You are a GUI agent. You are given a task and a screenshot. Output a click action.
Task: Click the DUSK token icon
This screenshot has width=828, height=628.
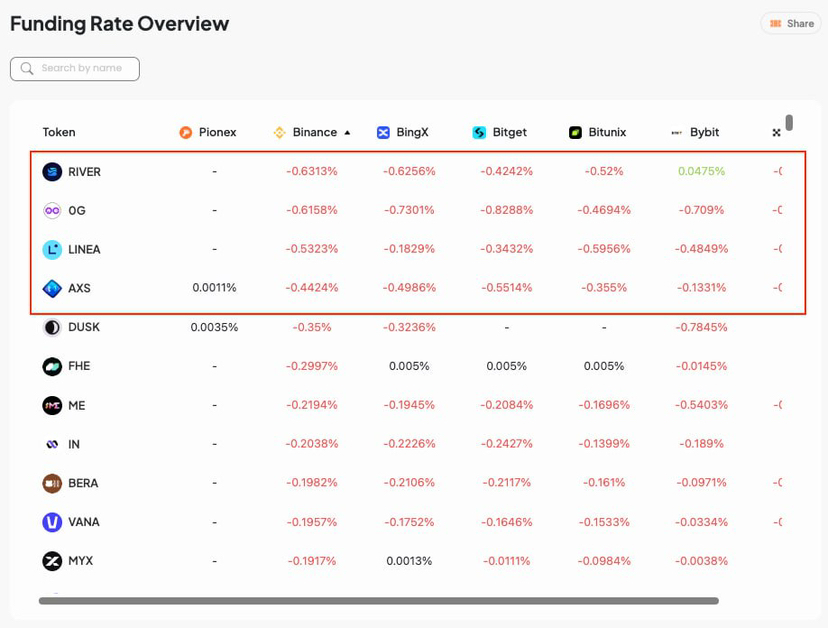[52, 327]
